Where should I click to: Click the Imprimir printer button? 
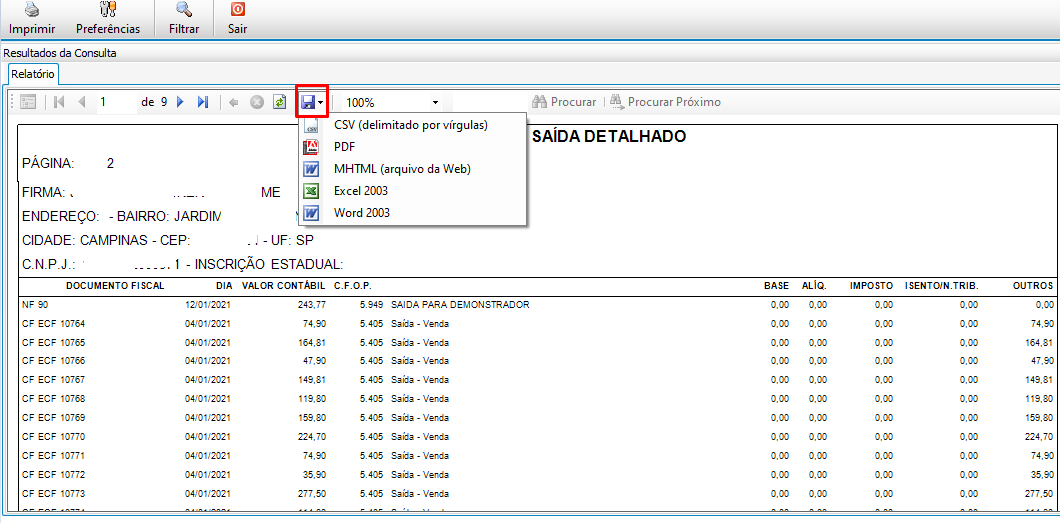(32, 19)
